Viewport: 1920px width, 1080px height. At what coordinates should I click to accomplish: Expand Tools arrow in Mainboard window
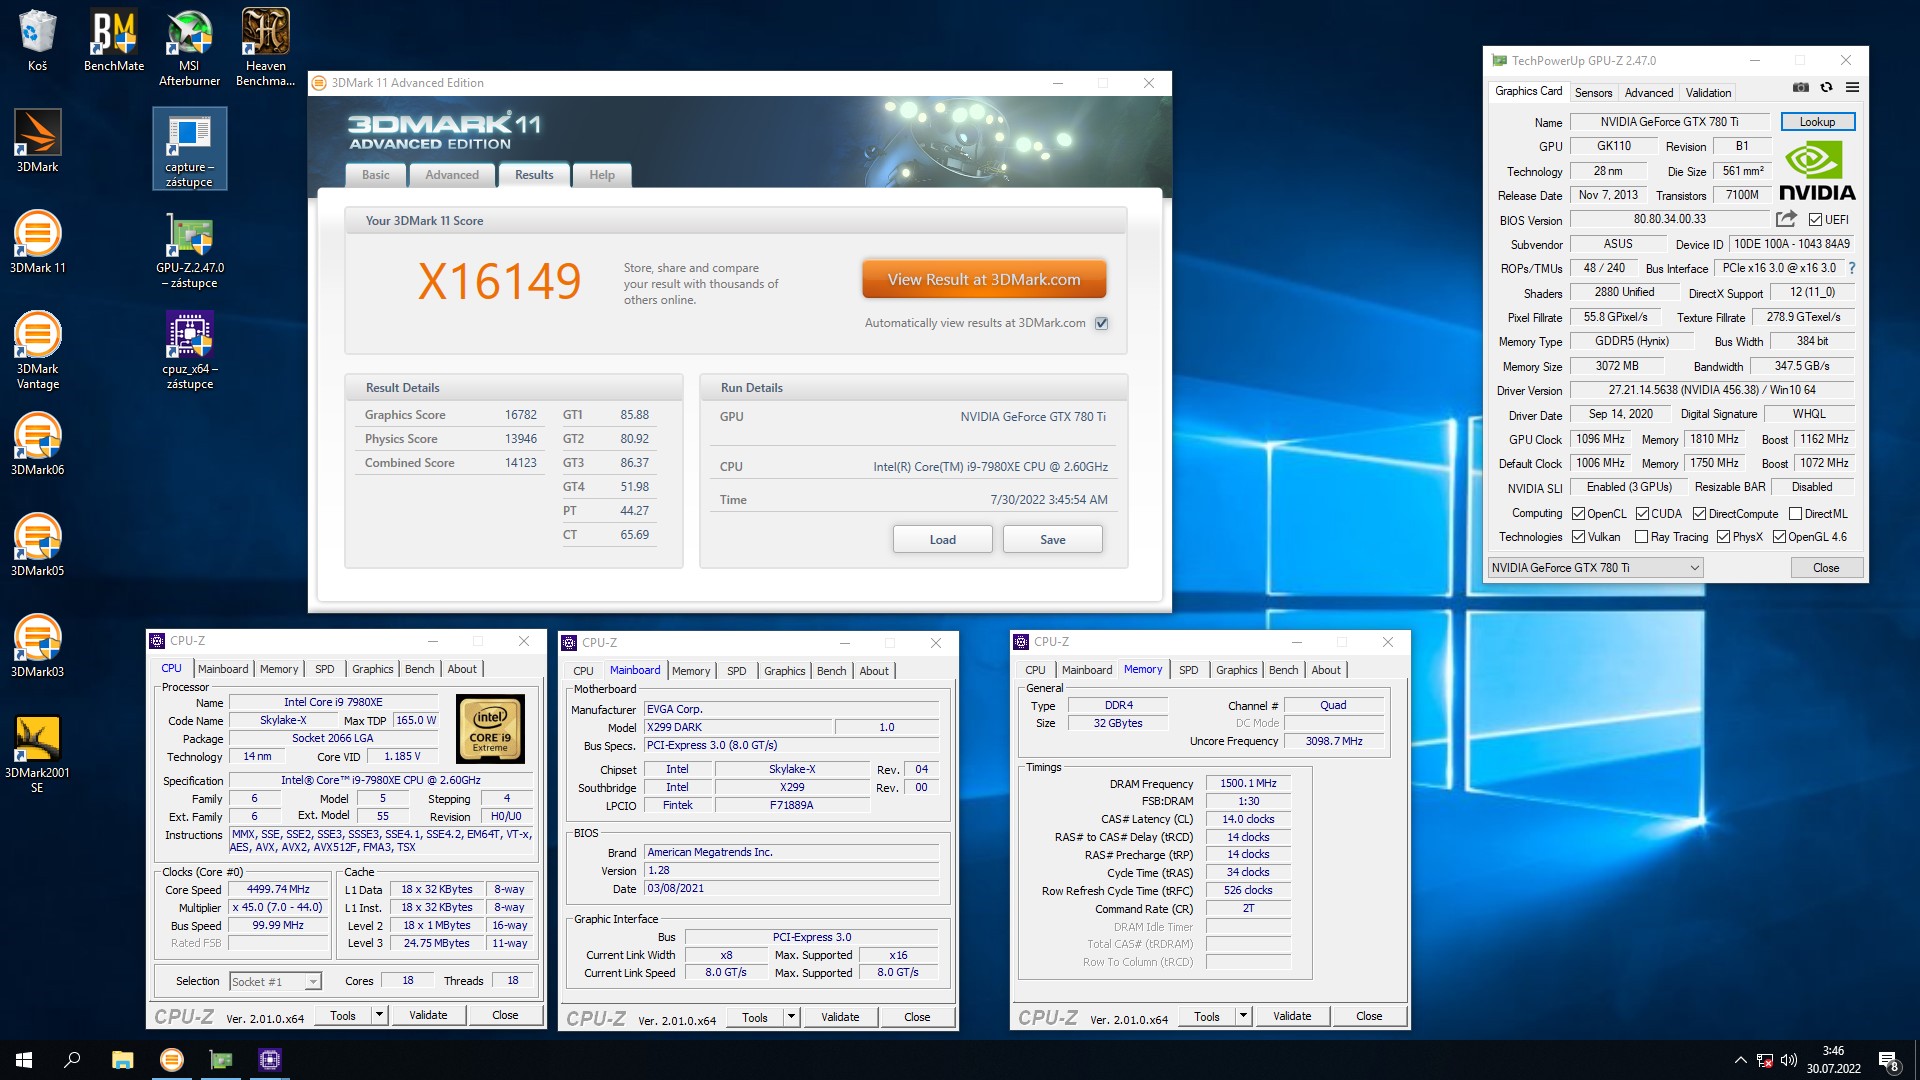[x=791, y=1017]
